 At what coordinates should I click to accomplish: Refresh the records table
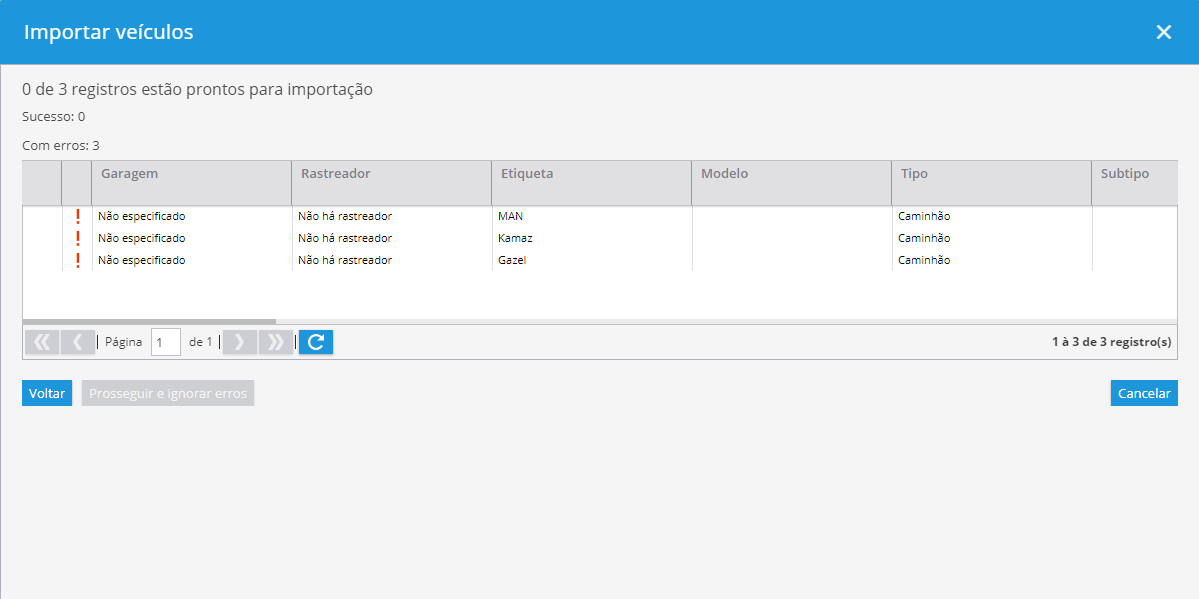[316, 342]
